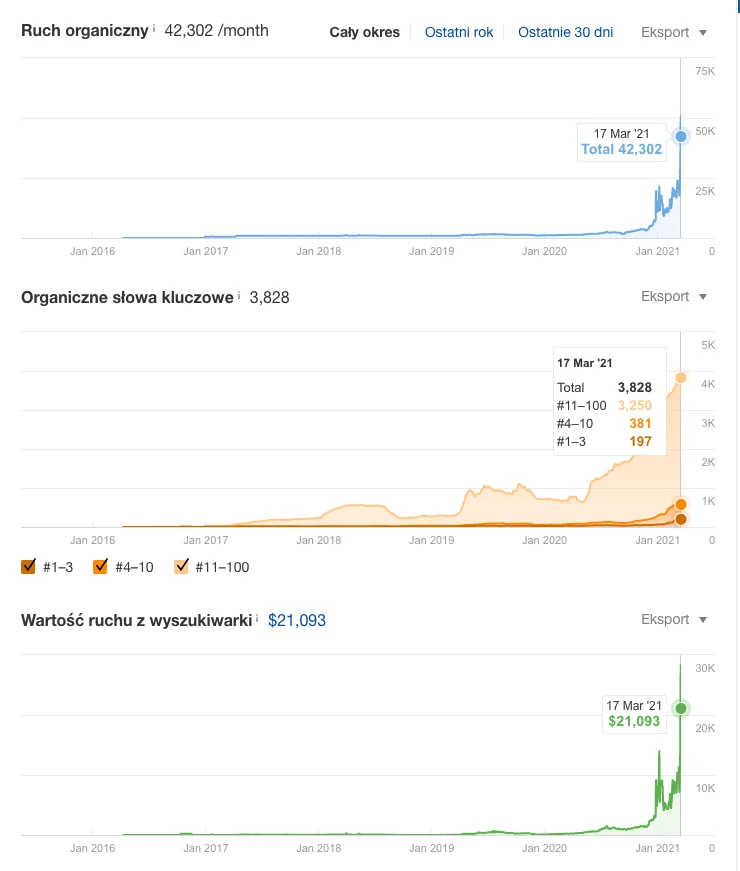
Task: Open Eksport dropdown for Ruch organiczny
Action: [x=674, y=32]
